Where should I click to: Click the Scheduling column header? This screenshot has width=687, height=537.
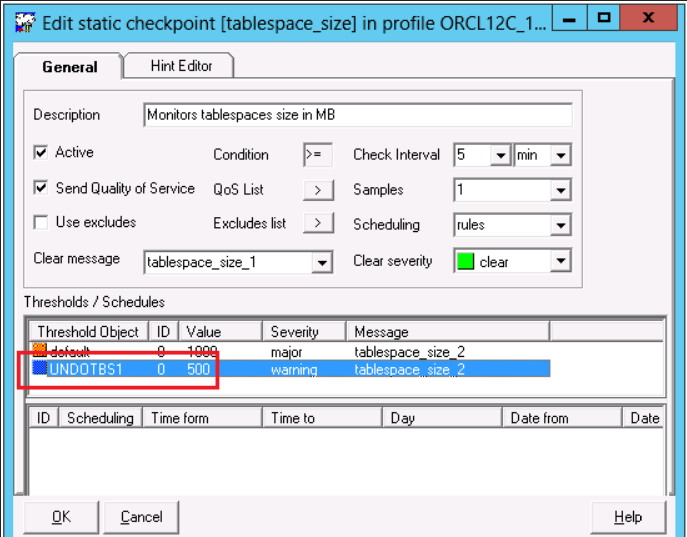100,418
